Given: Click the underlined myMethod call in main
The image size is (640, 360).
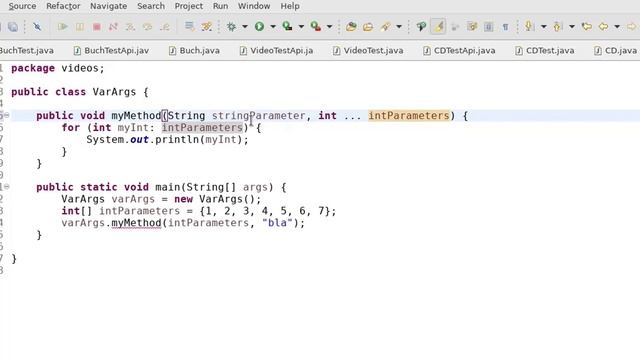Looking at the screenshot, I should (x=136, y=223).
